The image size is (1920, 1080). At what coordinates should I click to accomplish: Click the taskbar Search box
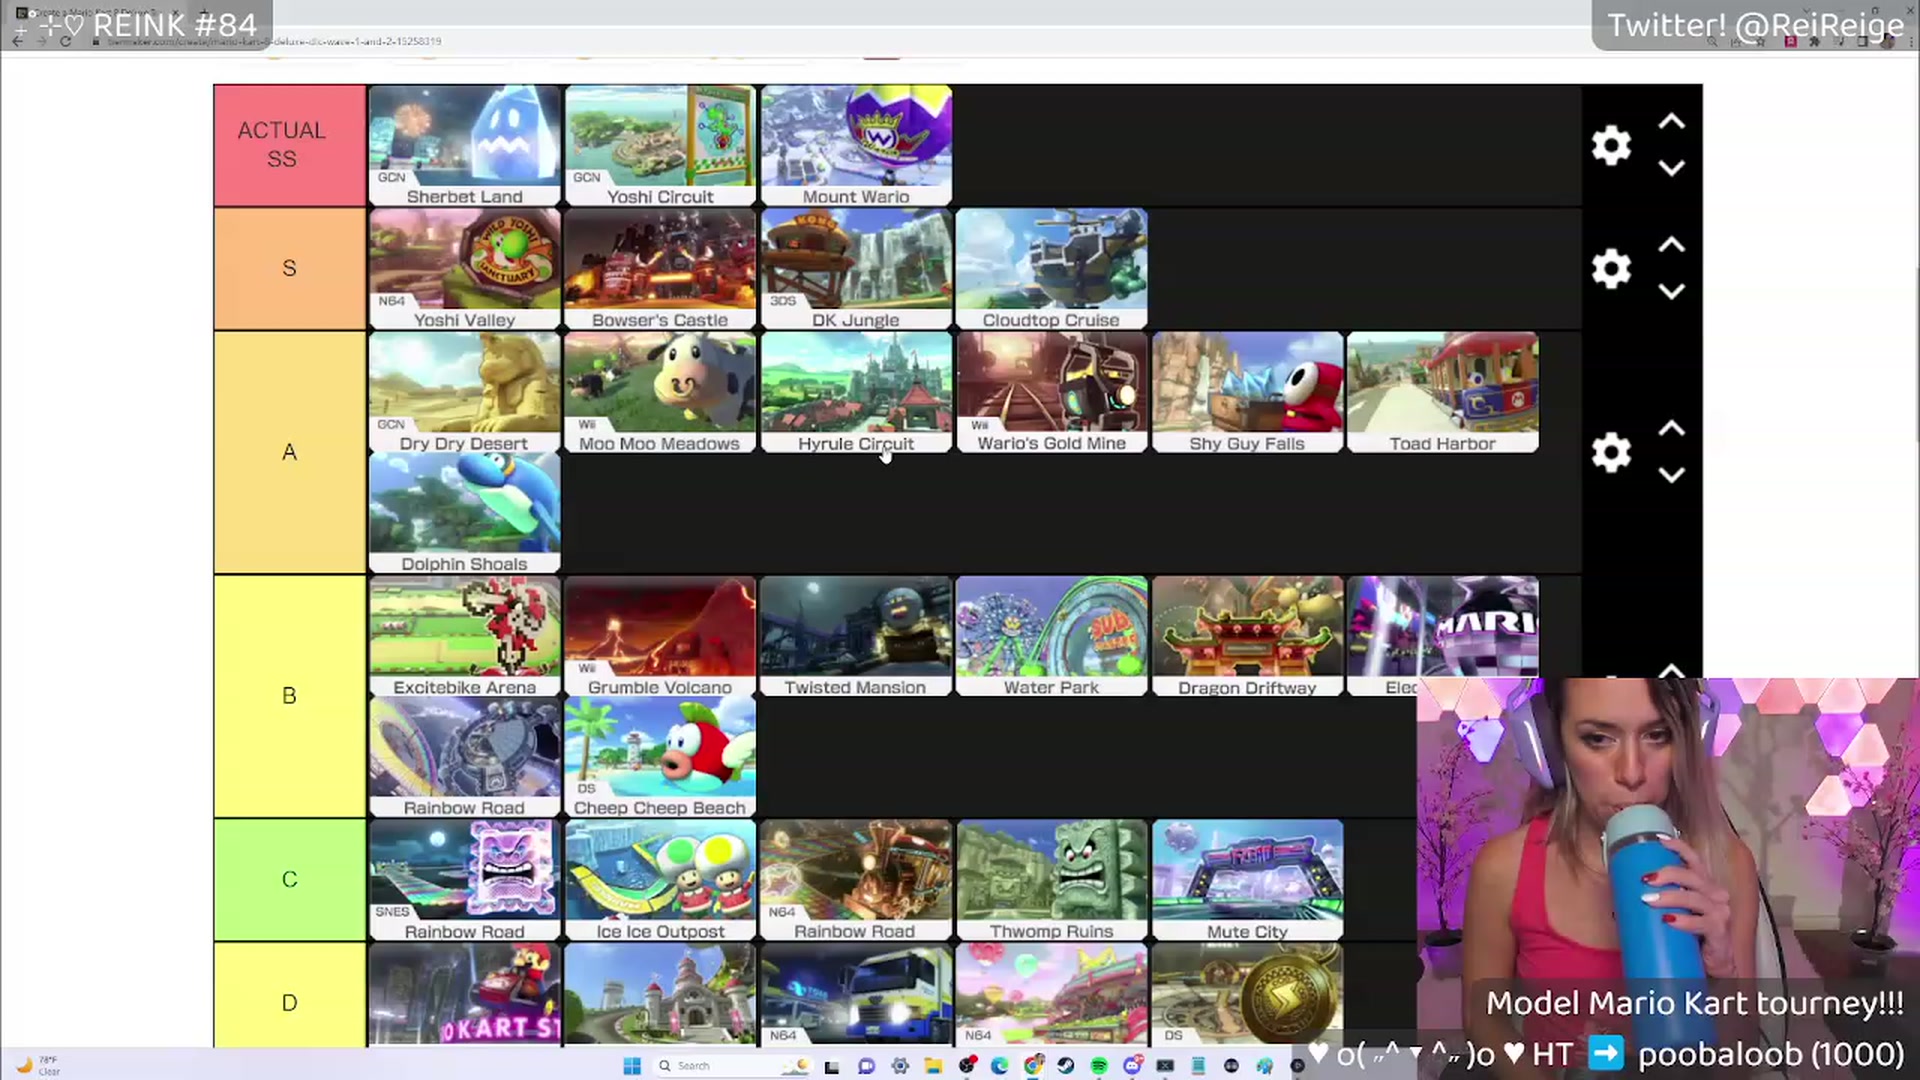click(732, 1066)
